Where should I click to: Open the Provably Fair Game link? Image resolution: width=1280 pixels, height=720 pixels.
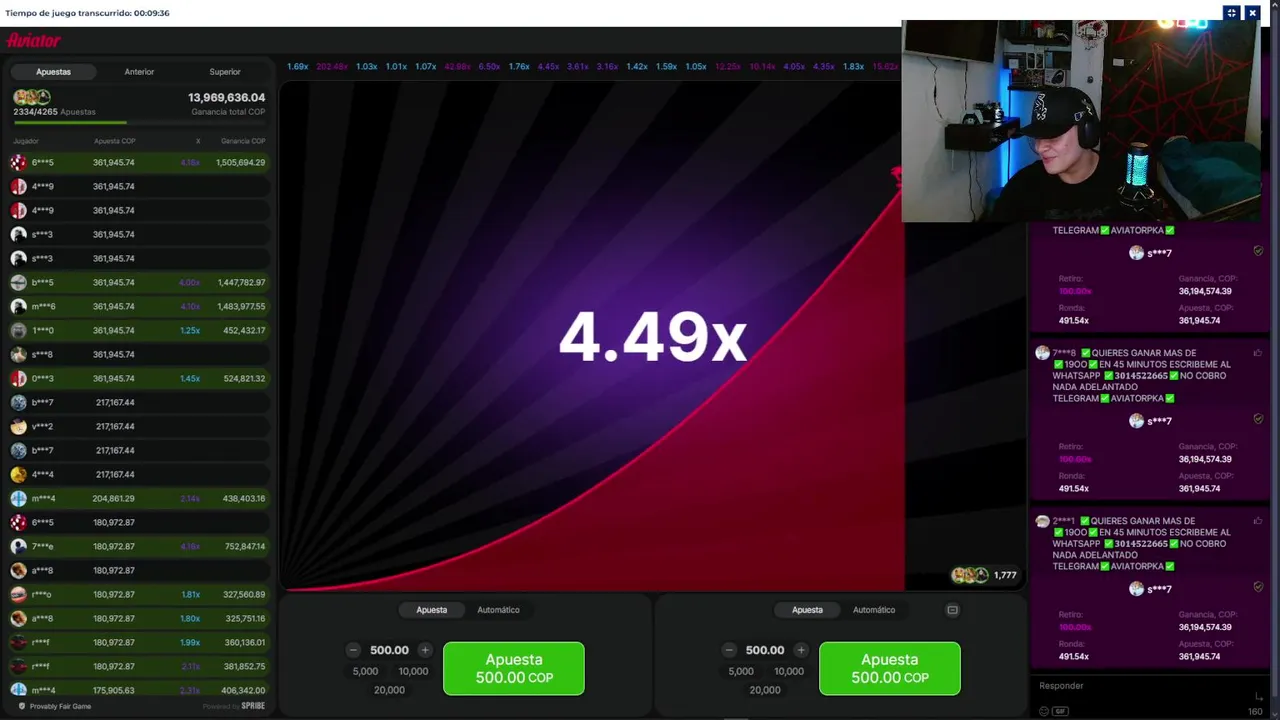pyautogui.click(x=60, y=706)
